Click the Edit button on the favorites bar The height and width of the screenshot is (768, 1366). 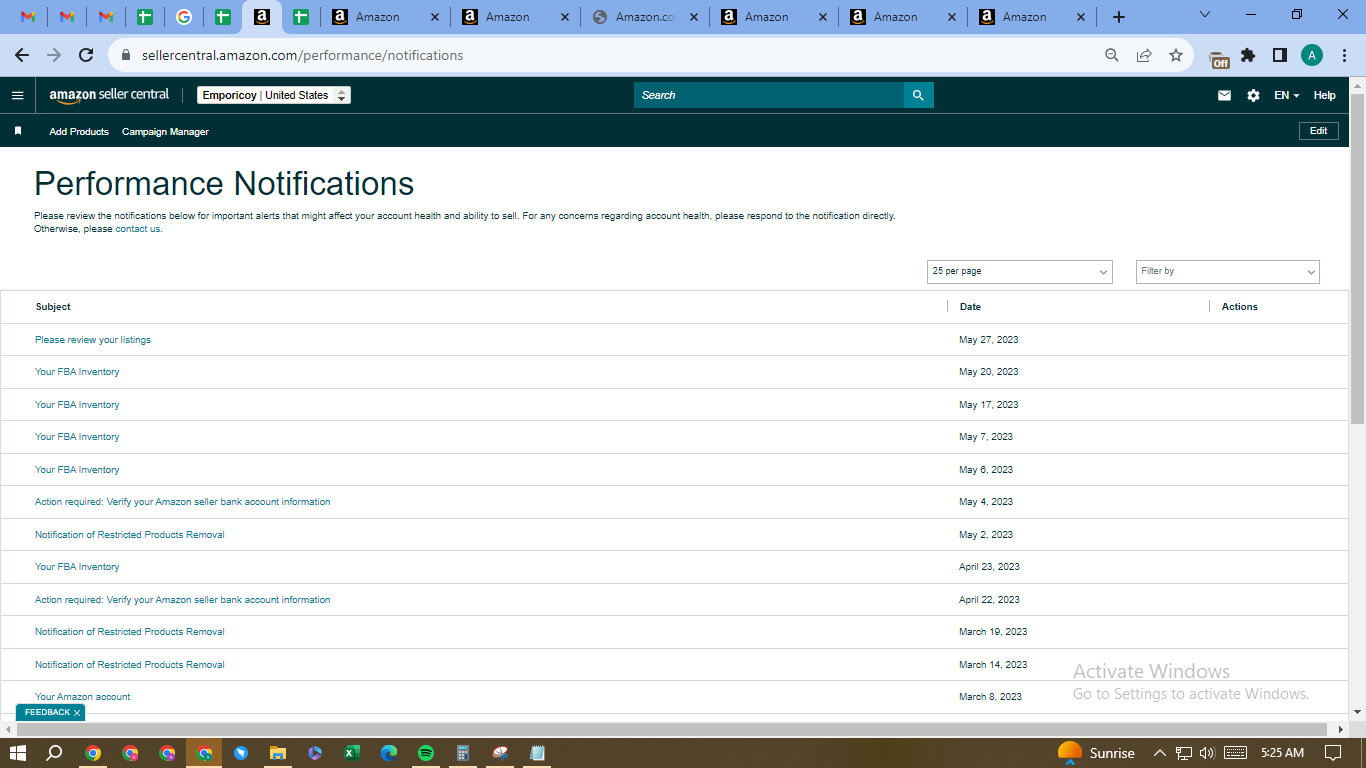1319,131
